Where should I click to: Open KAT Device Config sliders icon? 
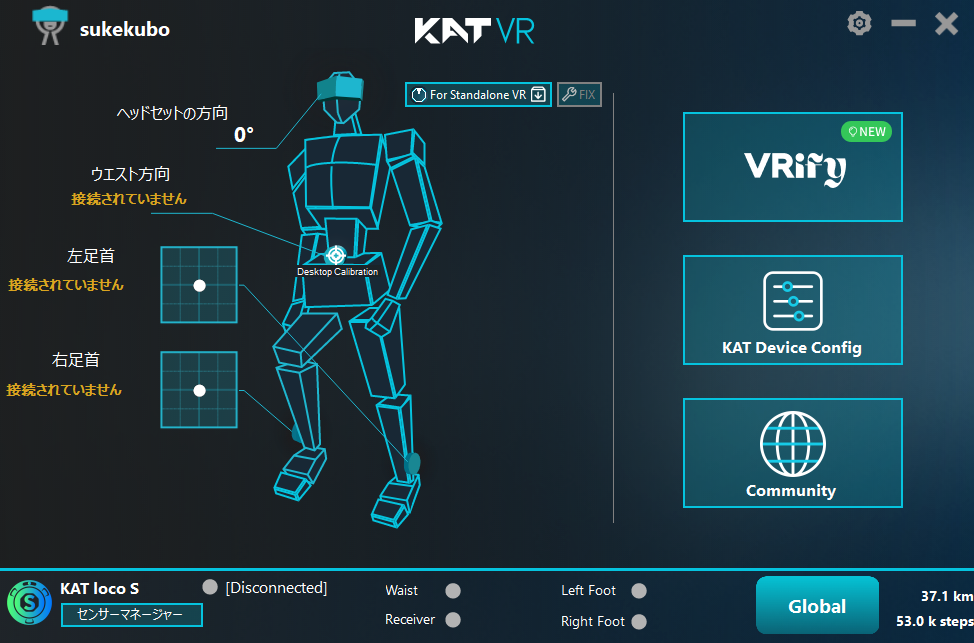[793, 301]
